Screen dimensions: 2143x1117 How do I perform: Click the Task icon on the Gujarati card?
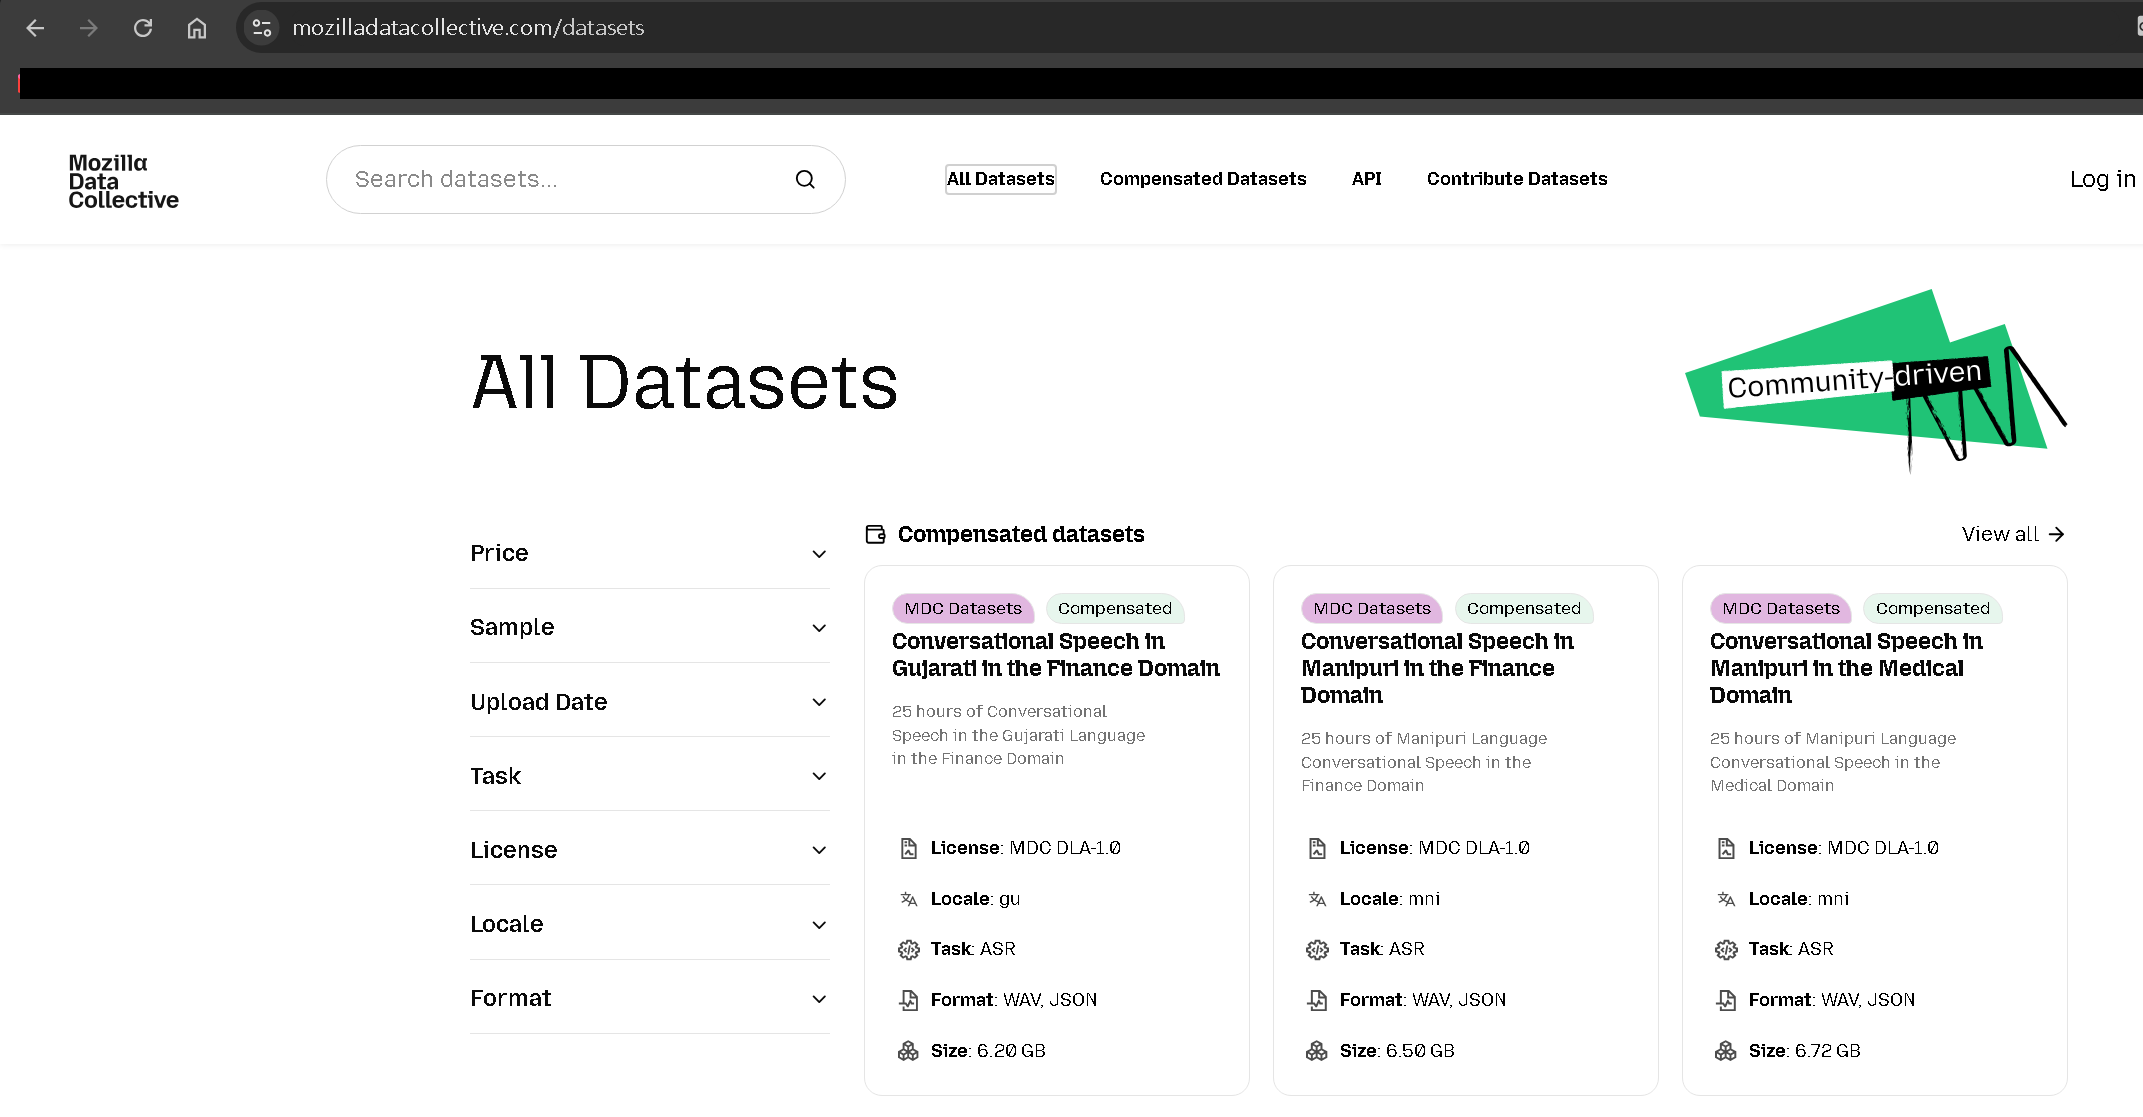908,949
